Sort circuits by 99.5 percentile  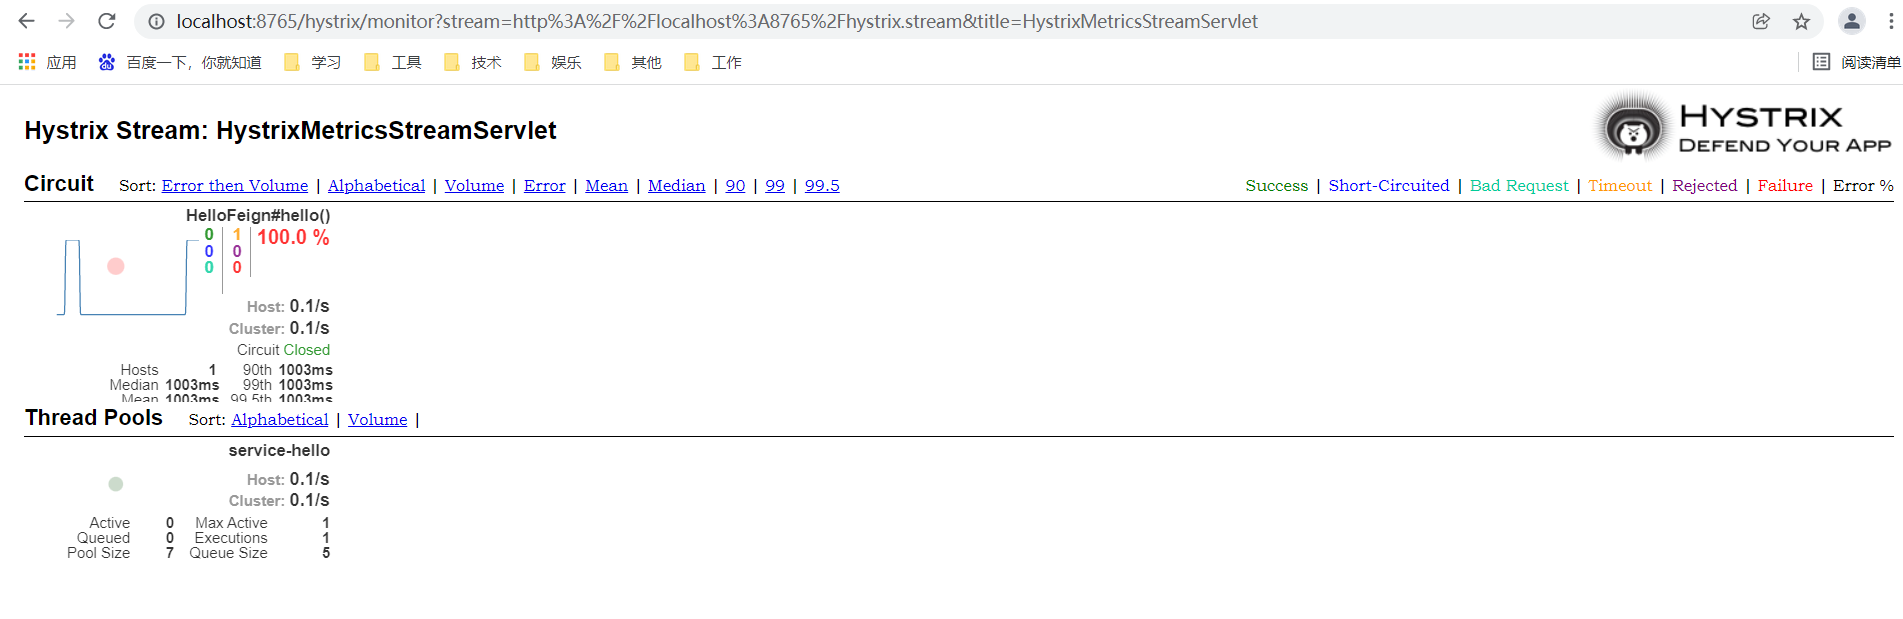[822, 186]
